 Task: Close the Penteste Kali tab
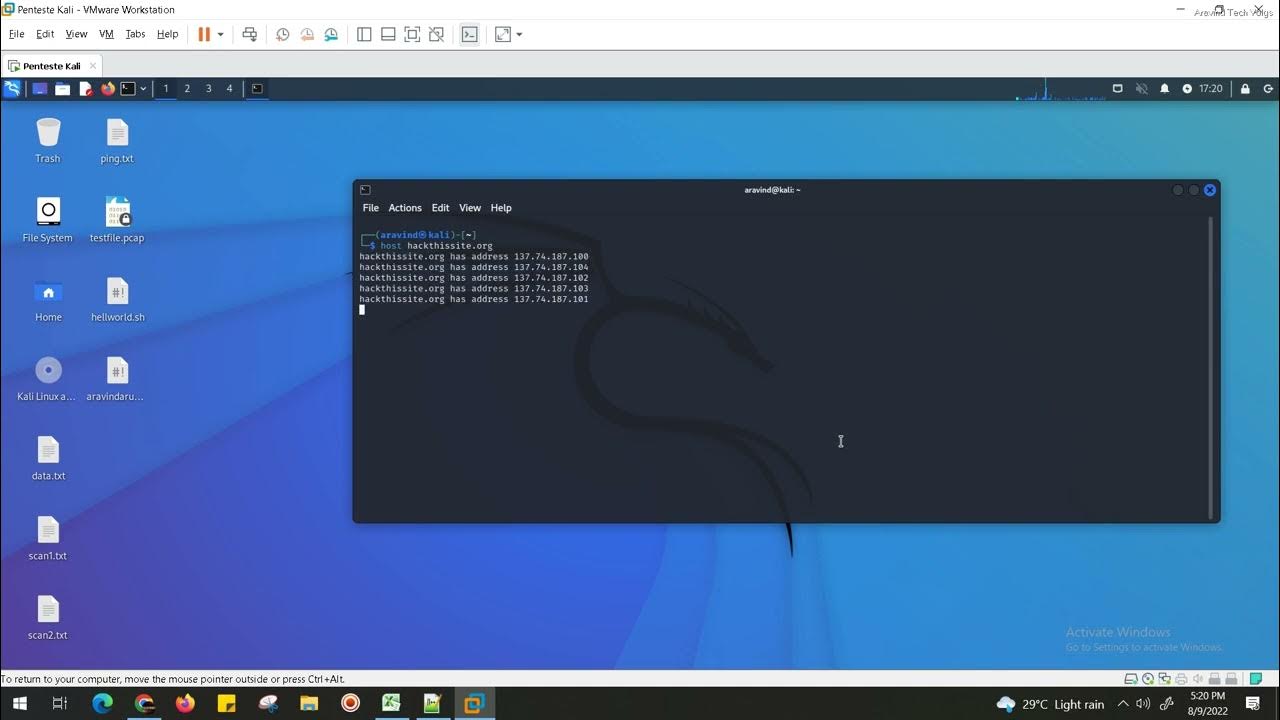tap(93, 66)
